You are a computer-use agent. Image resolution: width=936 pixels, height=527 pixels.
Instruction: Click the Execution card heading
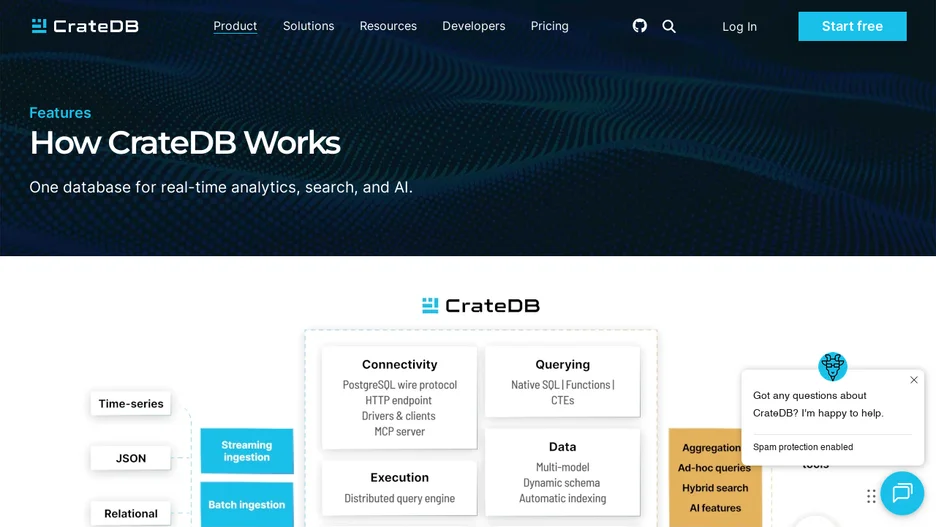tap(399, 477)
